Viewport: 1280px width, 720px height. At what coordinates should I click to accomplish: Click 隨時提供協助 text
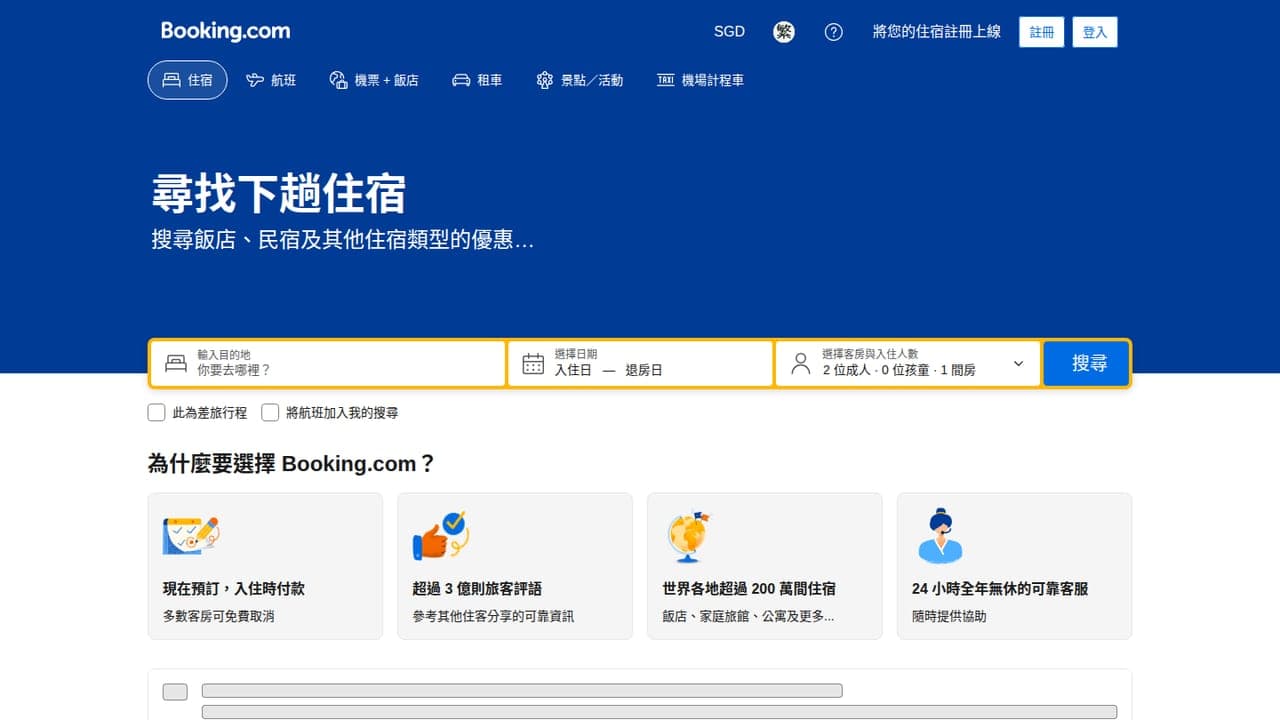[949, 616]
